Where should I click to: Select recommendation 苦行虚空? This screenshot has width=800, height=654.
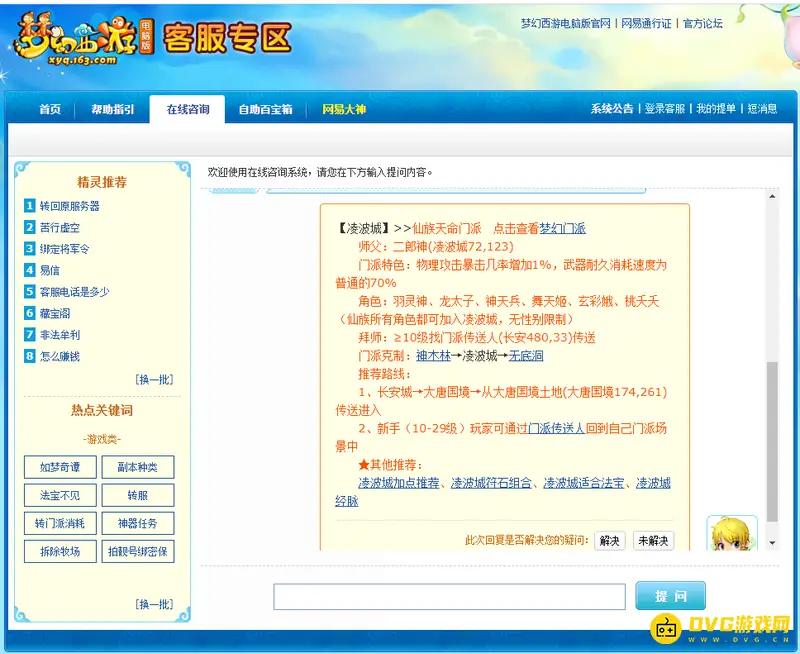60,228
